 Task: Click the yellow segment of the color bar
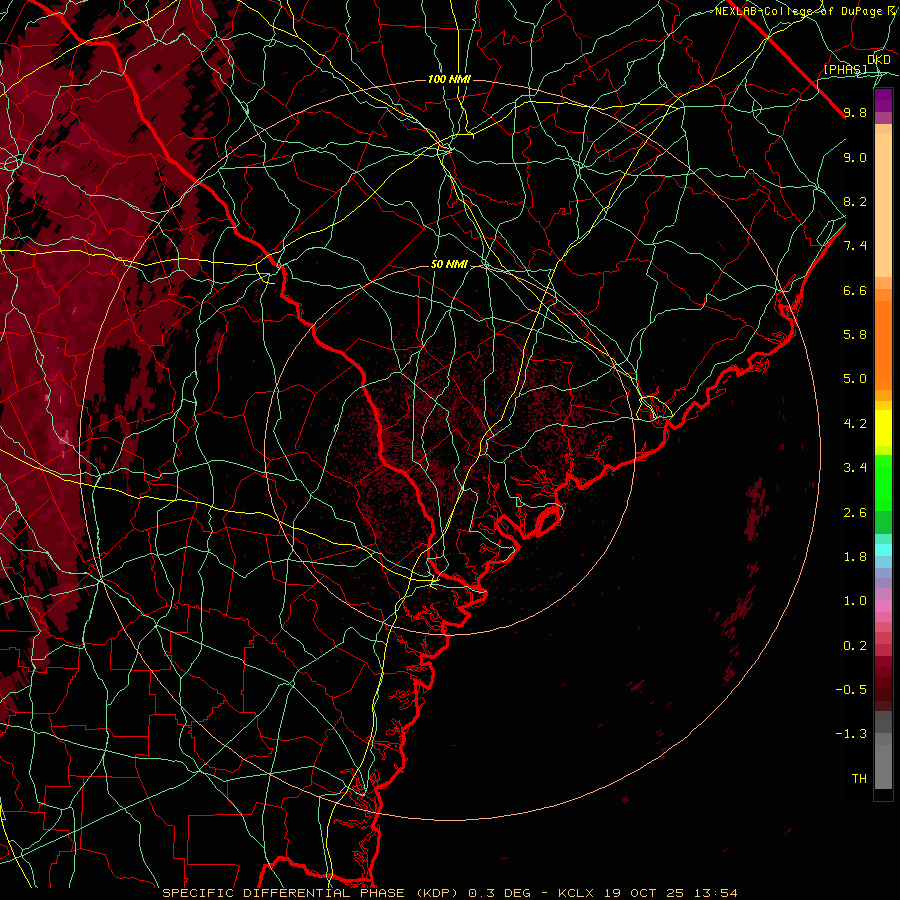click(883, 428)
